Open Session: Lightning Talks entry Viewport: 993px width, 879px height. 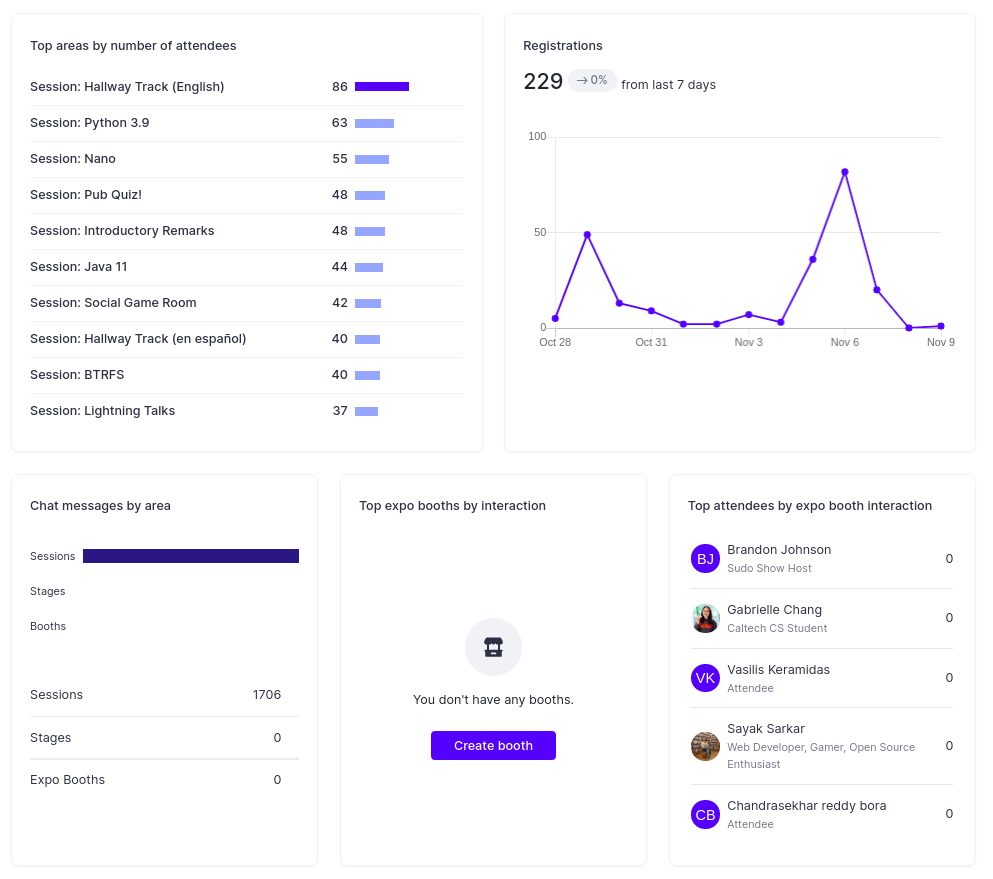click(246, 411)
